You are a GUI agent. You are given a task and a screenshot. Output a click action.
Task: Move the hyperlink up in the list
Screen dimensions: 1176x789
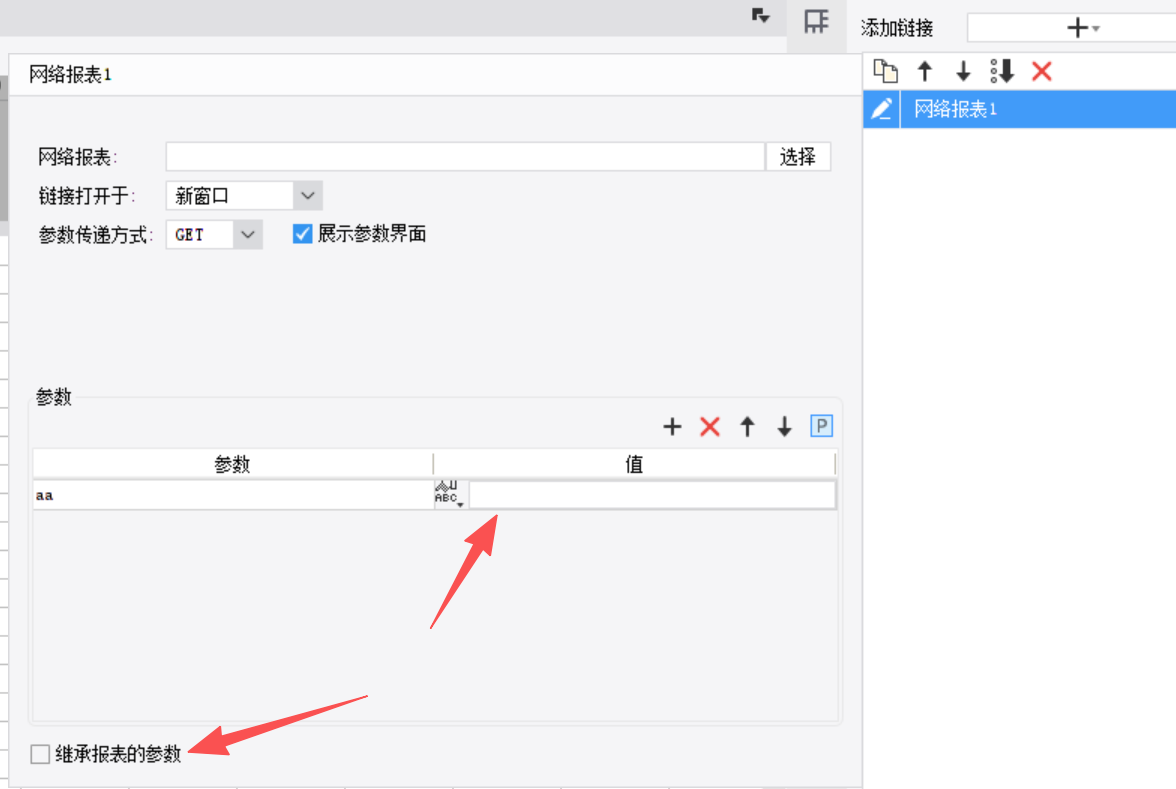point(925,71)
